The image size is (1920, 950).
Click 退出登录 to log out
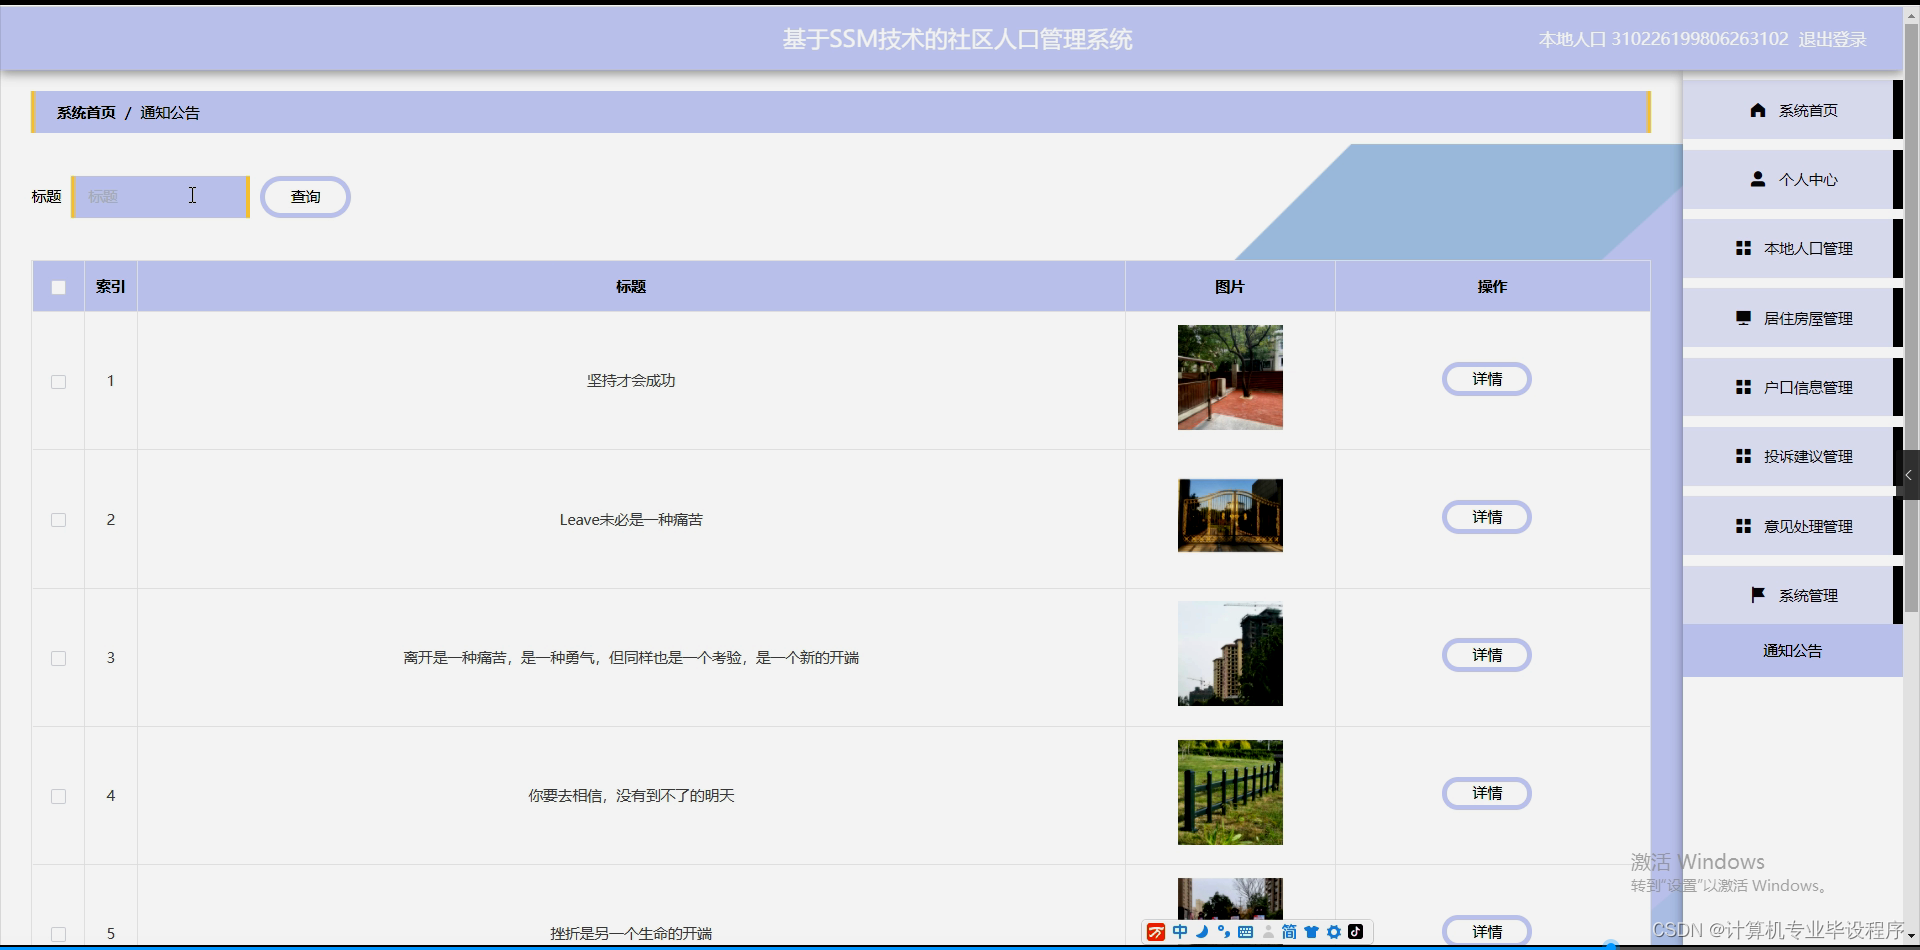[x=1832, y=39]
